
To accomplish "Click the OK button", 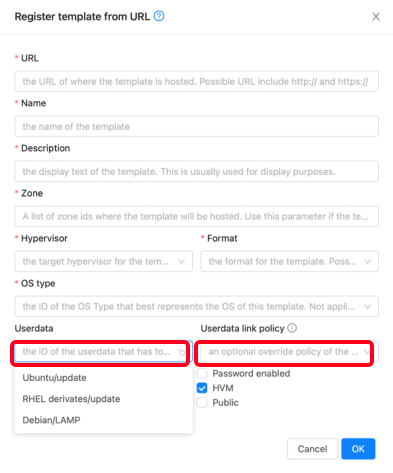I will (358, 449).
